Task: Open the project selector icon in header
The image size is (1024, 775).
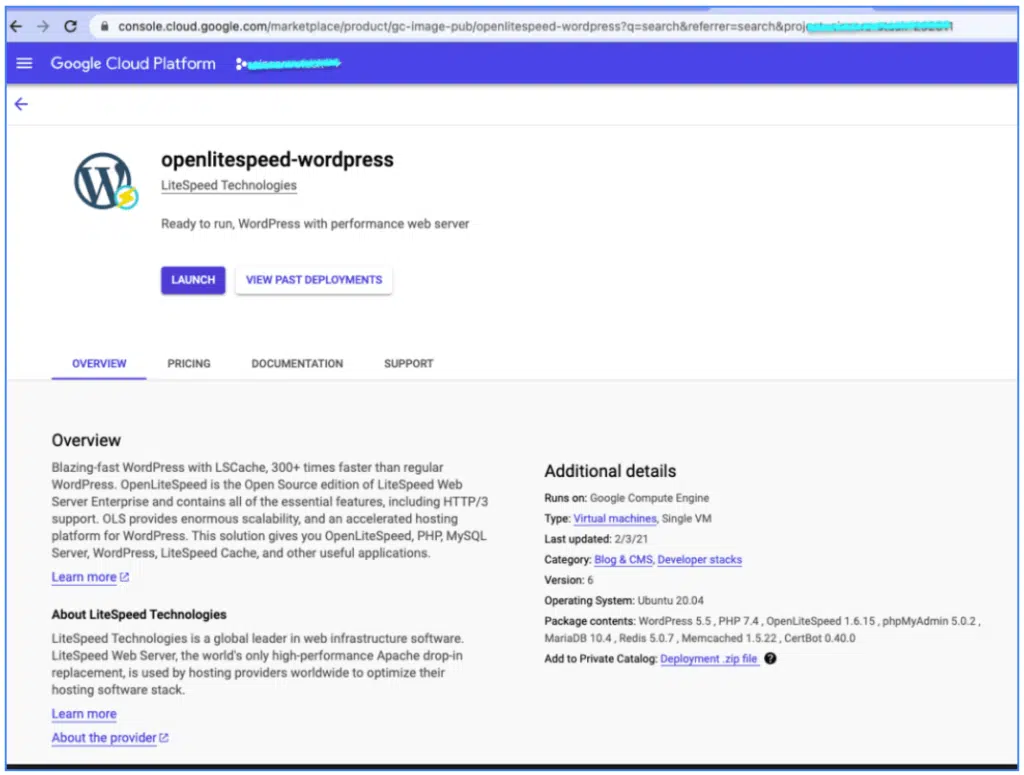Action: (241, 63)
